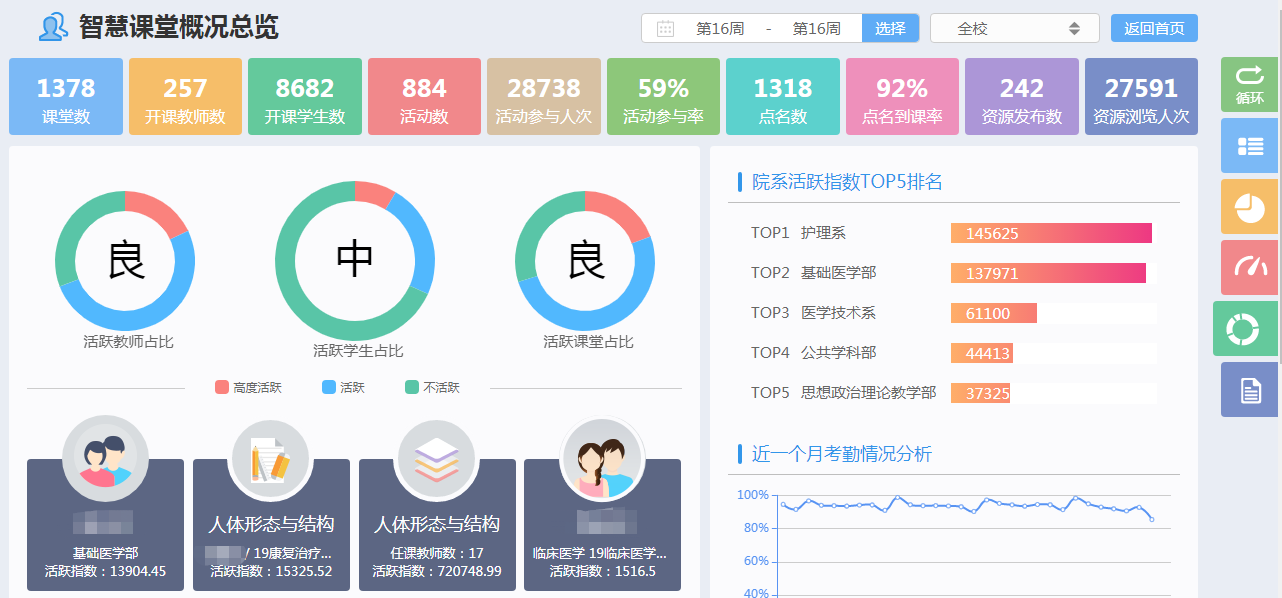Select the 课堂数 1378 stat tile
This screenshot has width=1282, height=598.
[66, 97]
